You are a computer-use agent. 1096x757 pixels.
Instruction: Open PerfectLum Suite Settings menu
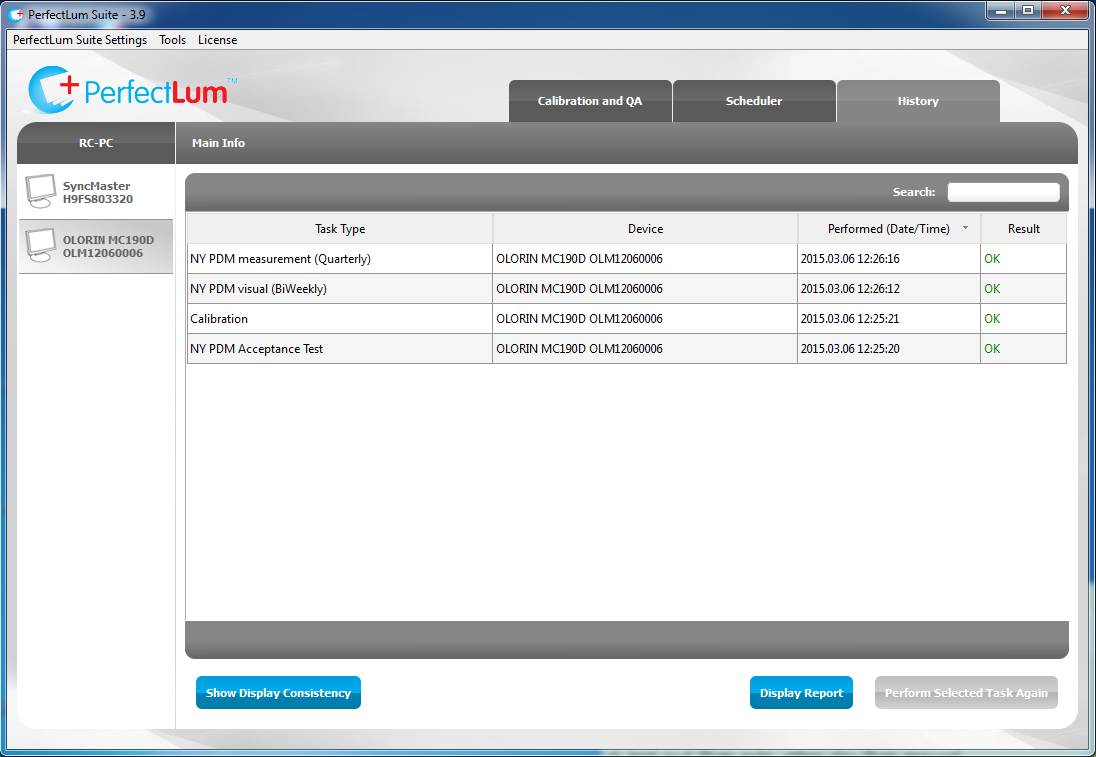coord(80,40)
